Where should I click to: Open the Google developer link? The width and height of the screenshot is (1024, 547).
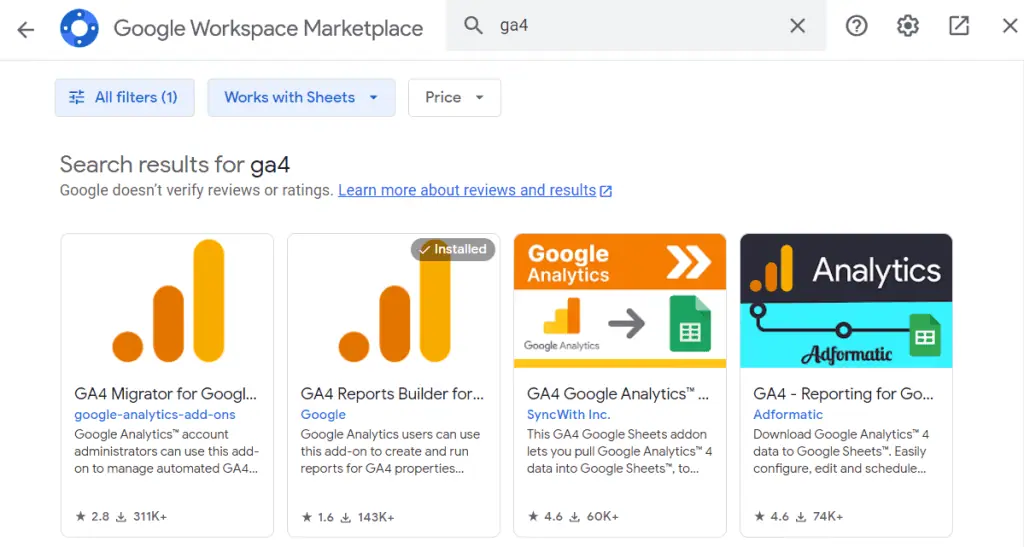pos(323,414)
